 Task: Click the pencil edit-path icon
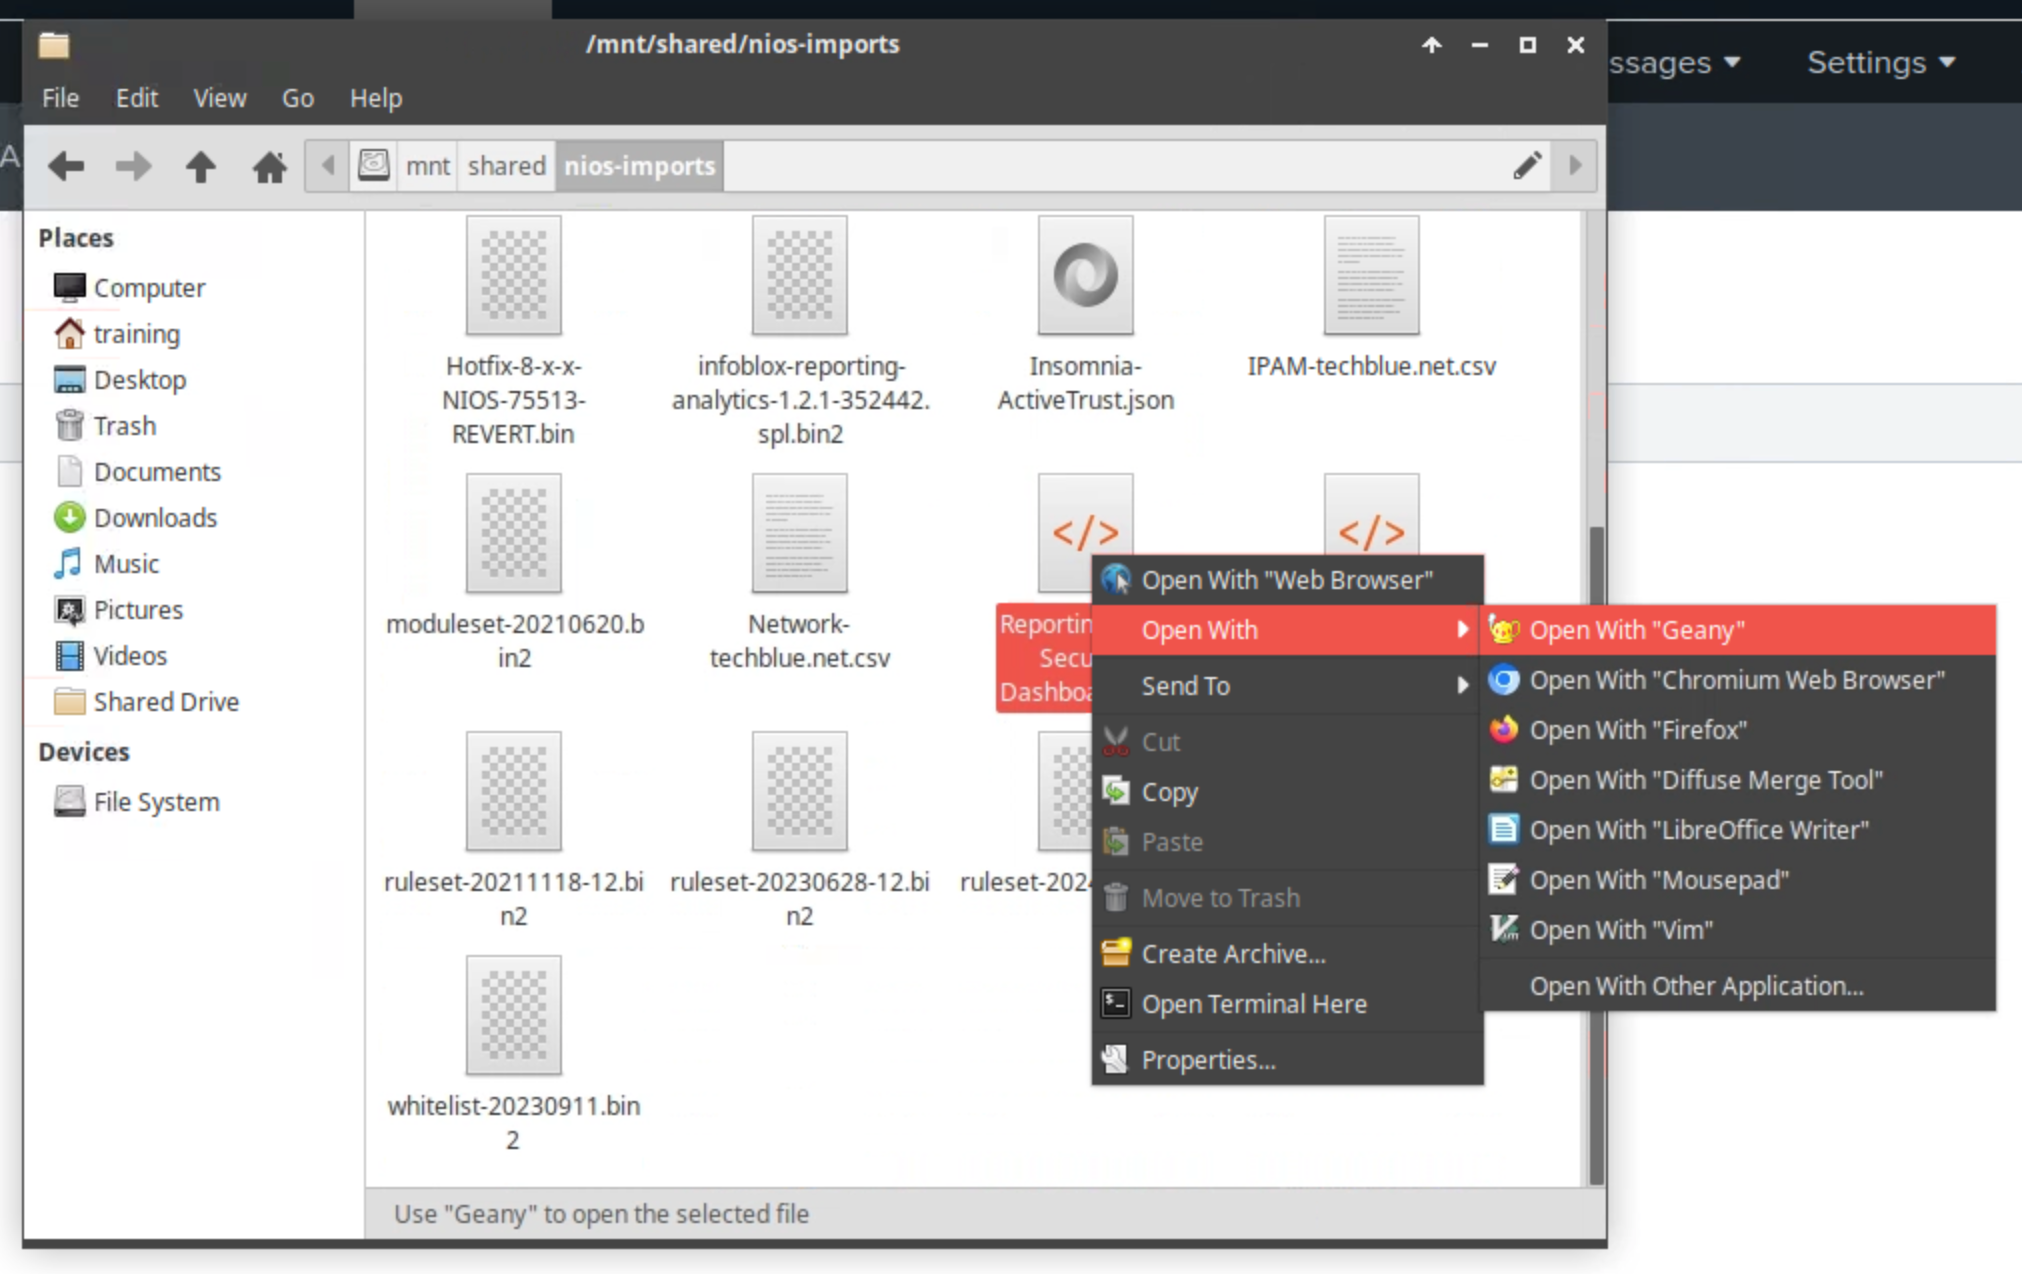[x=1526, y=166]
